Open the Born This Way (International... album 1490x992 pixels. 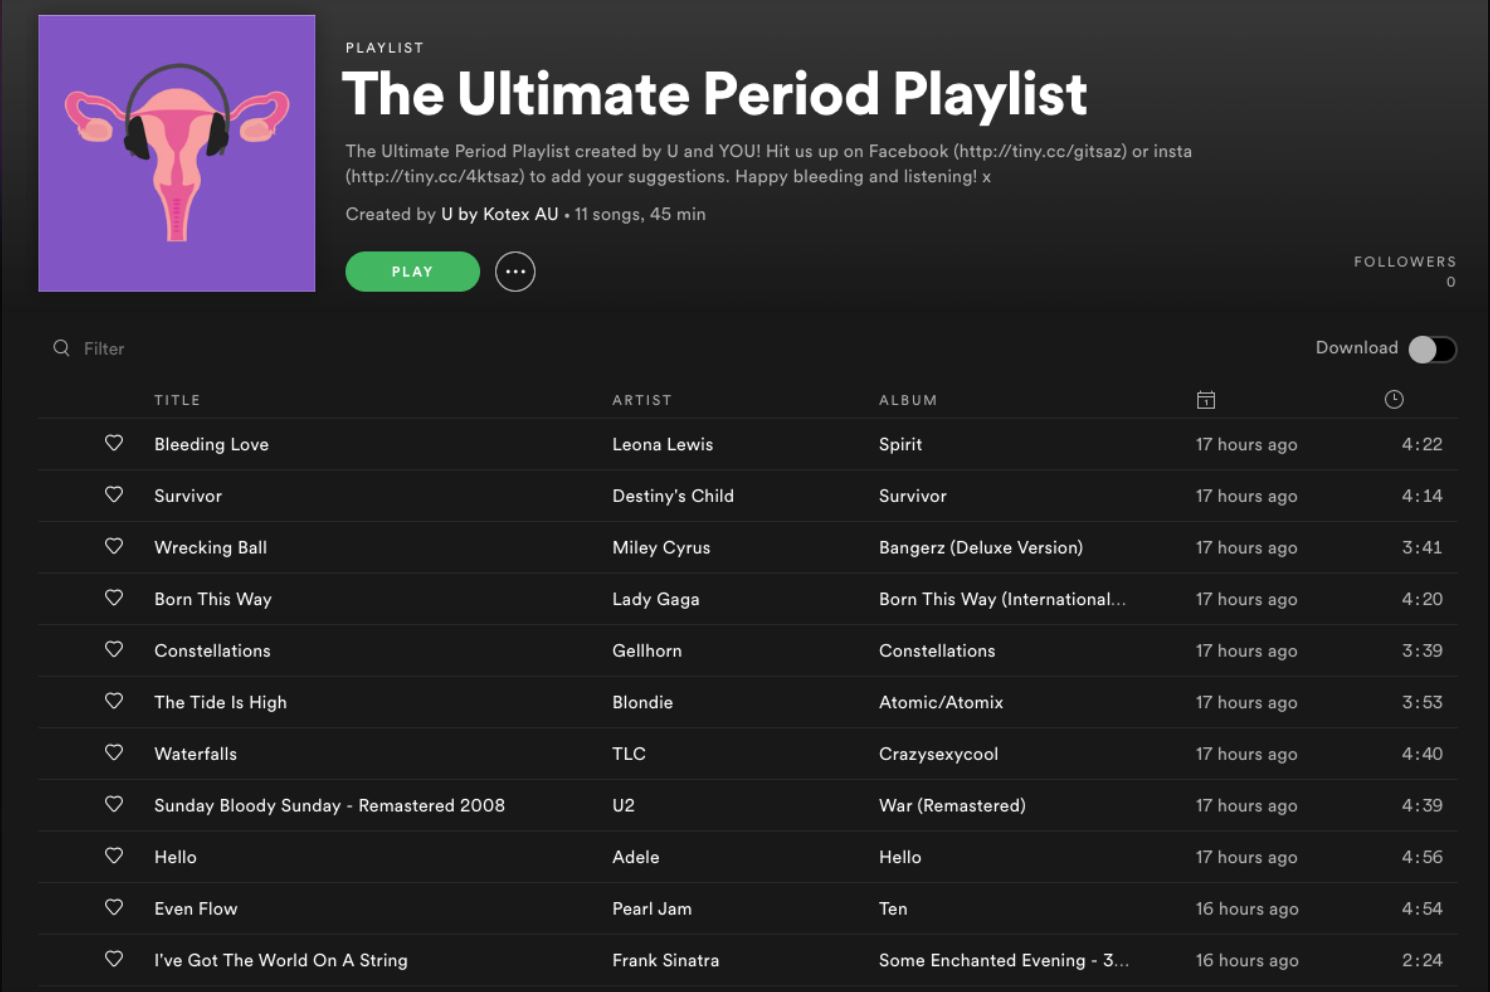point(1002,599)
